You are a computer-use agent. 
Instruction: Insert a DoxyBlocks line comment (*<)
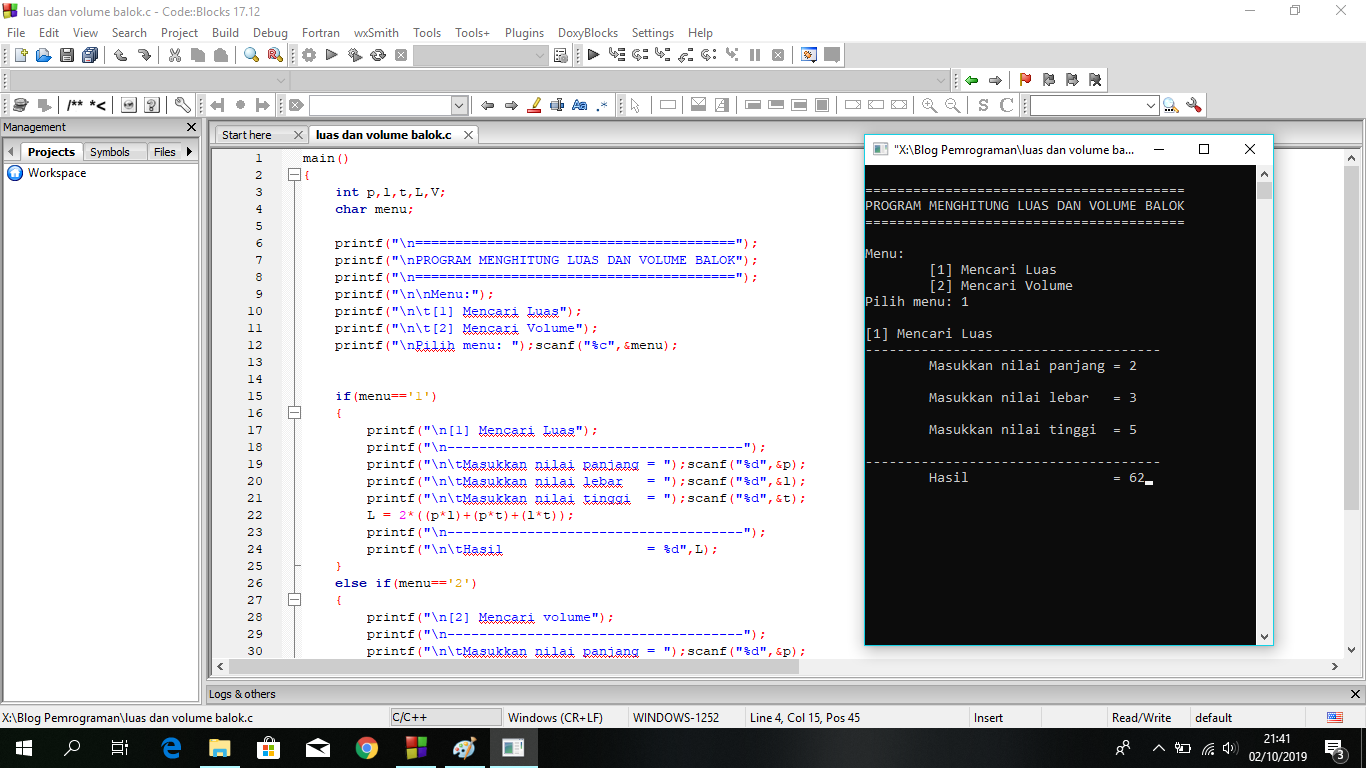pyautogui.click(x=98, y=105)
